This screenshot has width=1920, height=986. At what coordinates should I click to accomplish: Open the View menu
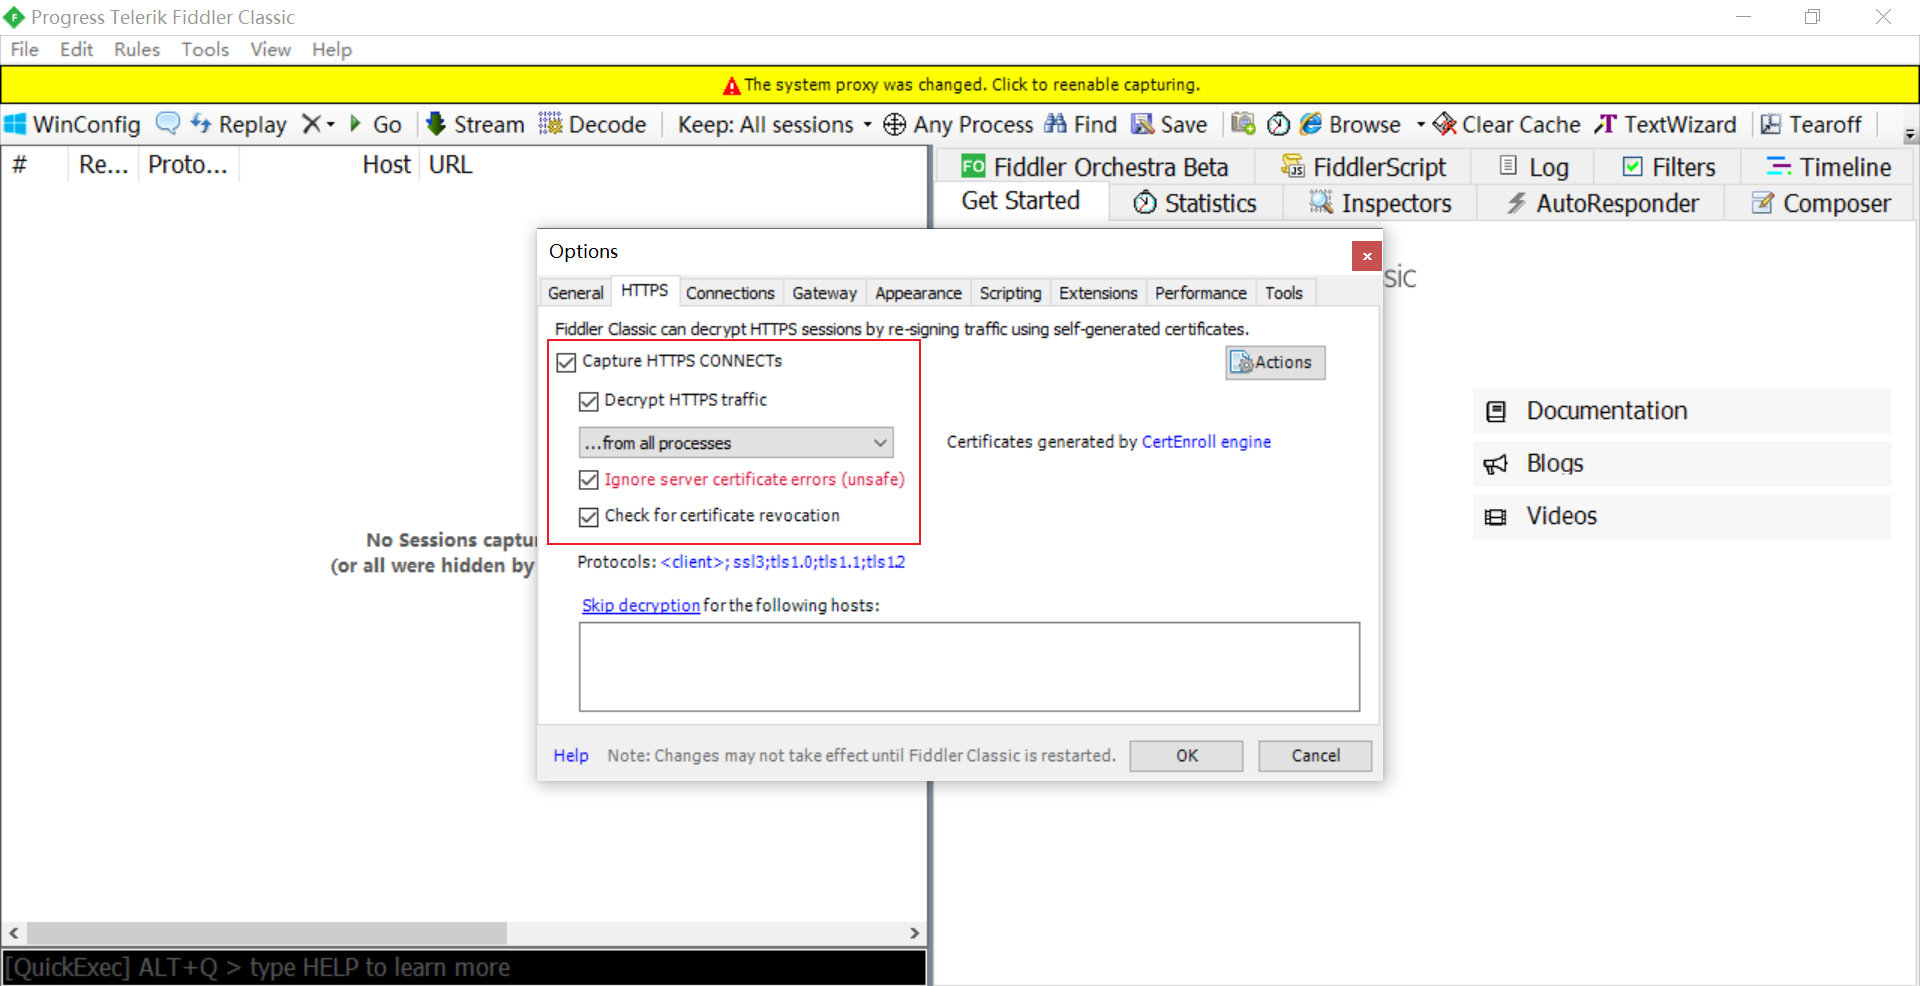coord(270,49)
